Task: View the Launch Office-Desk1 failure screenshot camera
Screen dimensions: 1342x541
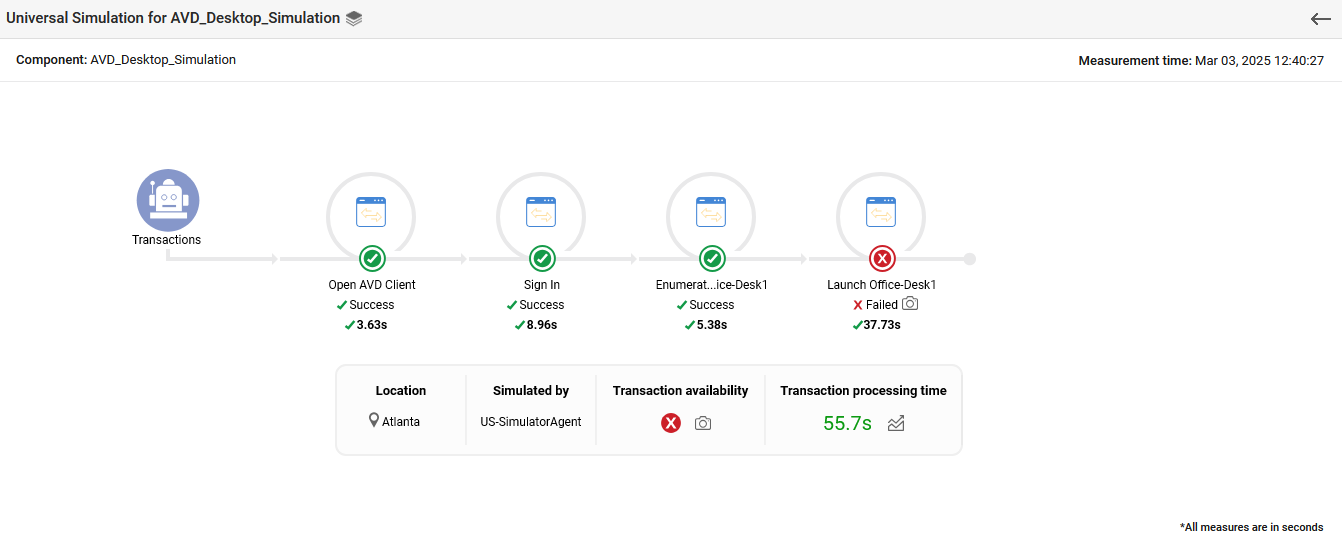Action: [x=909, y=304]
